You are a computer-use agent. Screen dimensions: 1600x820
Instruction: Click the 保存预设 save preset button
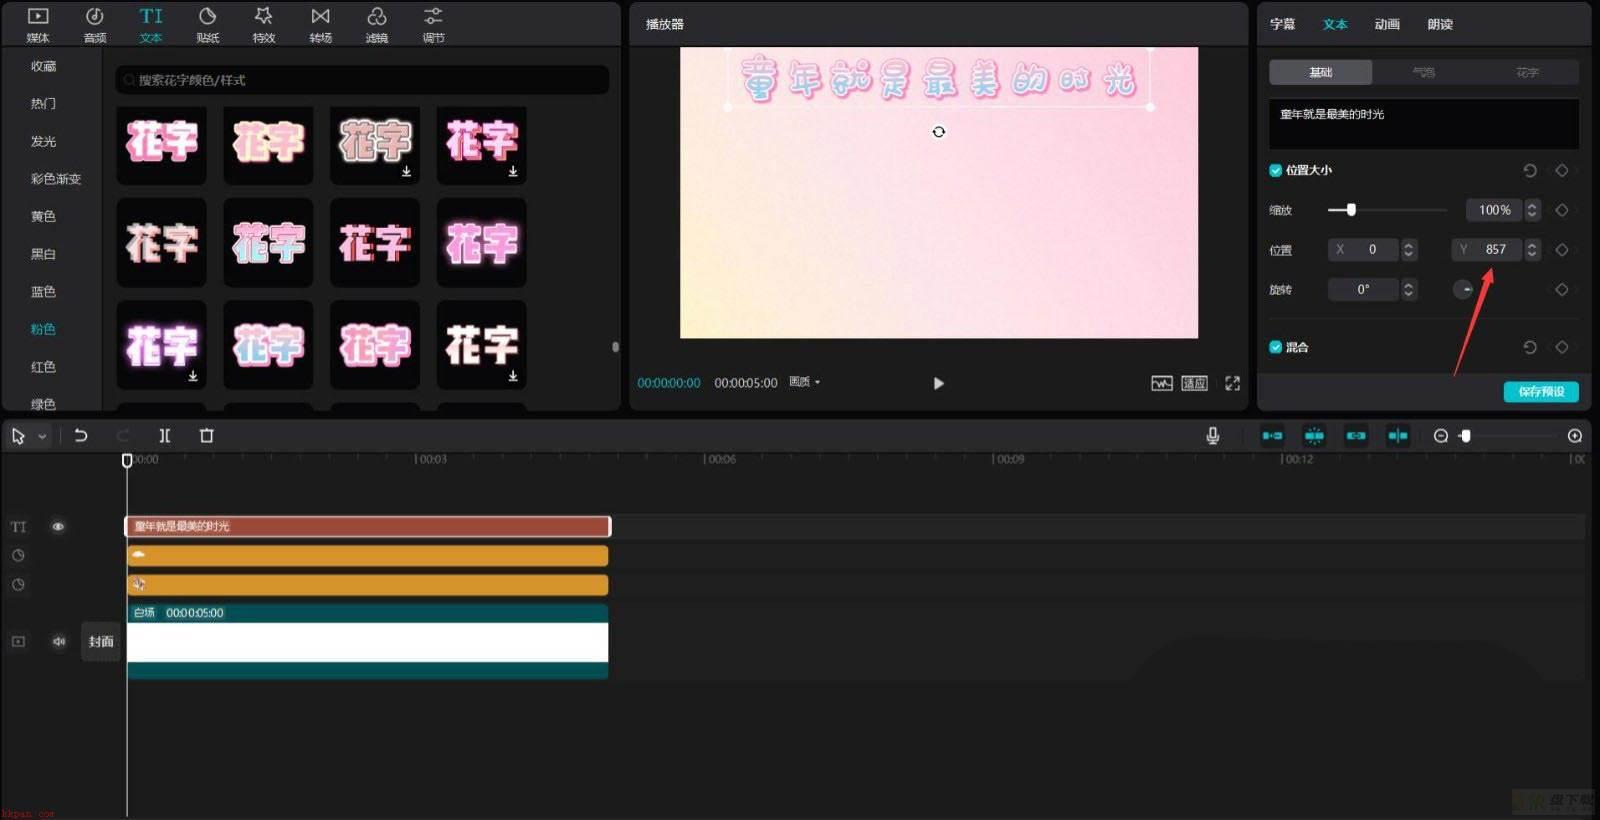point(1541,392)
